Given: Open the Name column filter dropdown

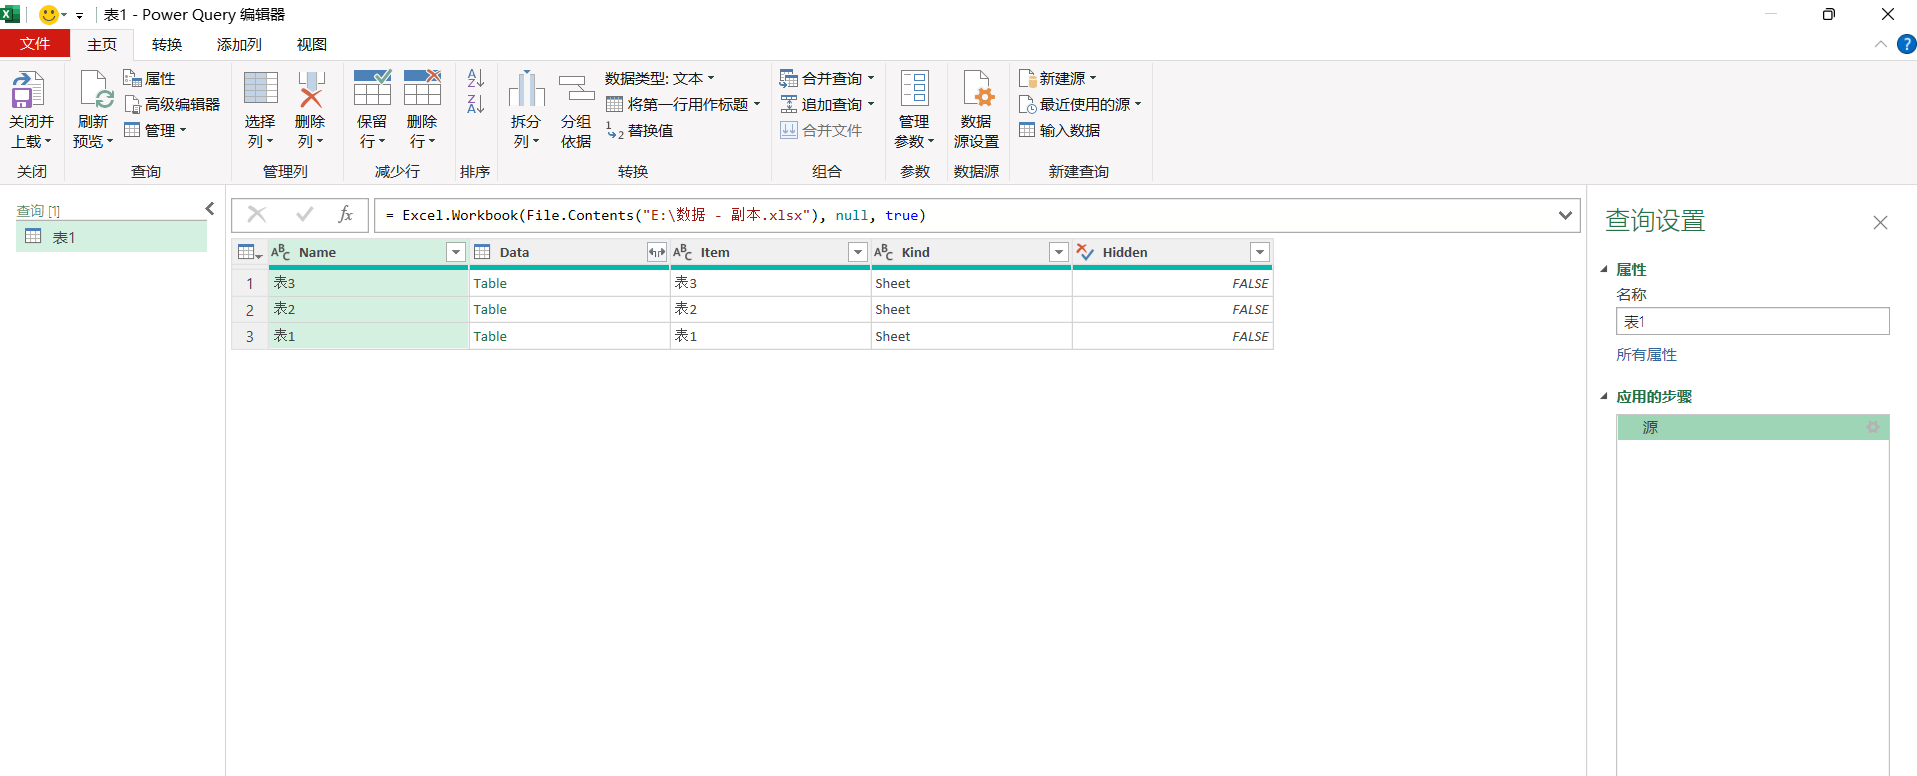Looking at the screenshot, I should pyautogui.click(x=456, y=252).
